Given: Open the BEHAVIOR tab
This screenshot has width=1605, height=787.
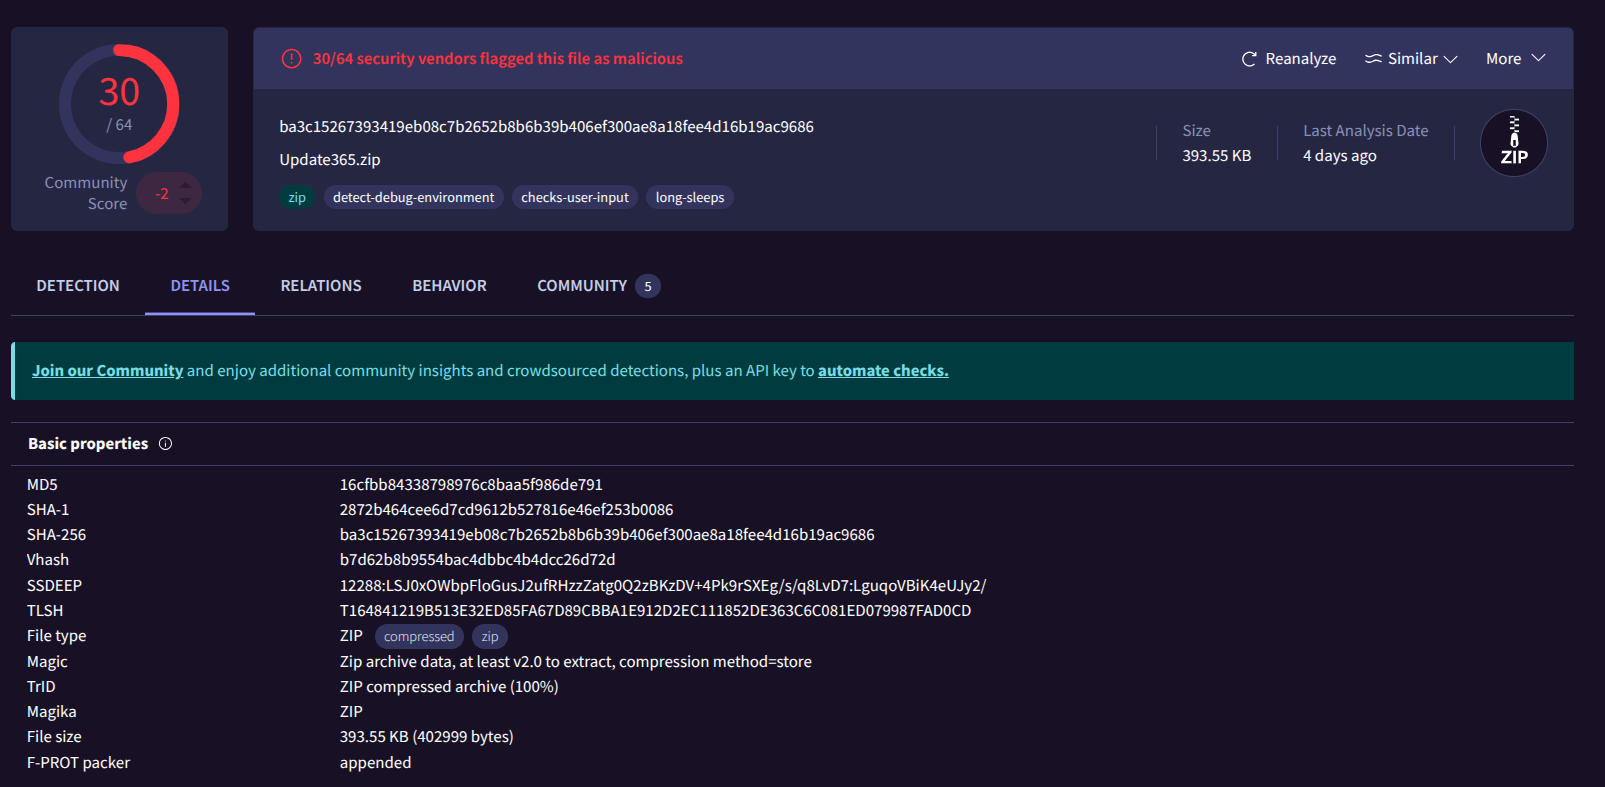Looking at the screenshot, I should (x=449, y=286).
